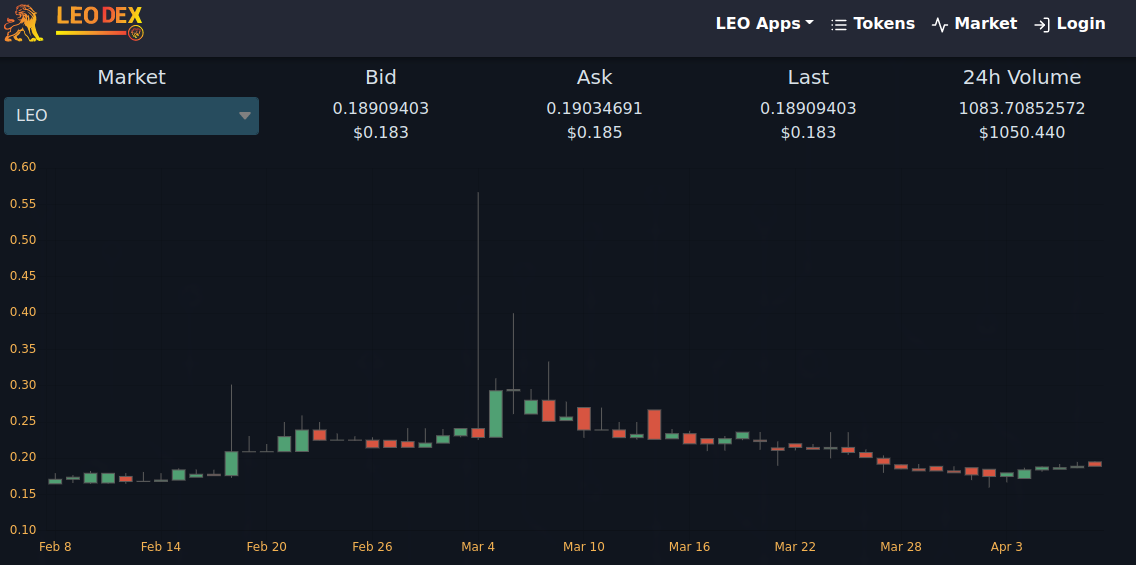Click the large red candle near Mar 14

(654, 424)
